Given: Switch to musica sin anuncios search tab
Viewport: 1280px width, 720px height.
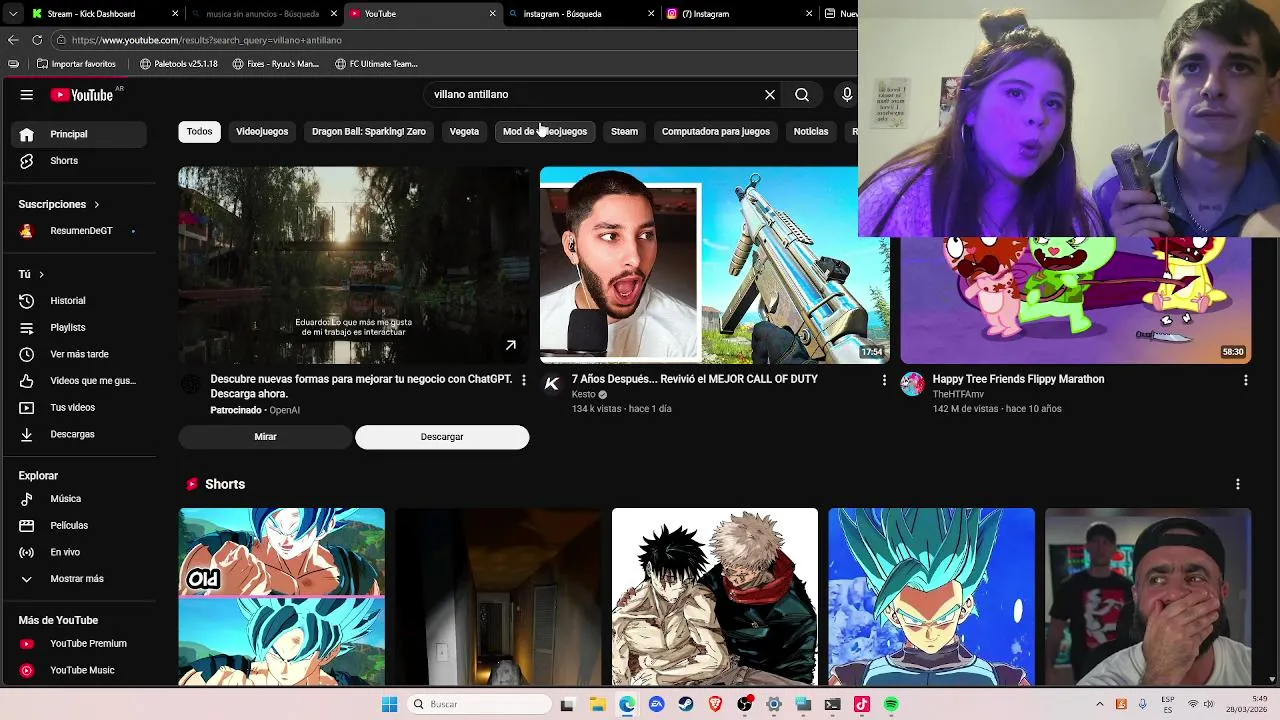Looking at the screenshot, I should (x=262, y=14).
